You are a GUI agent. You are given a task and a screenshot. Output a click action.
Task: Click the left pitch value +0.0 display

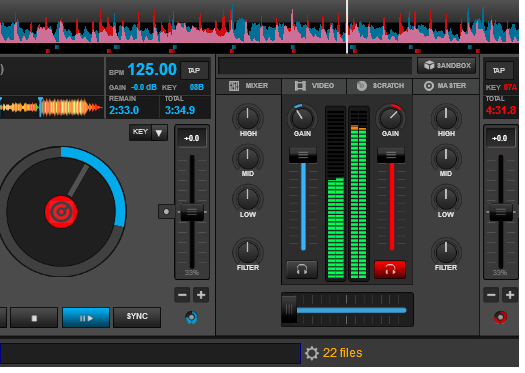192,139
